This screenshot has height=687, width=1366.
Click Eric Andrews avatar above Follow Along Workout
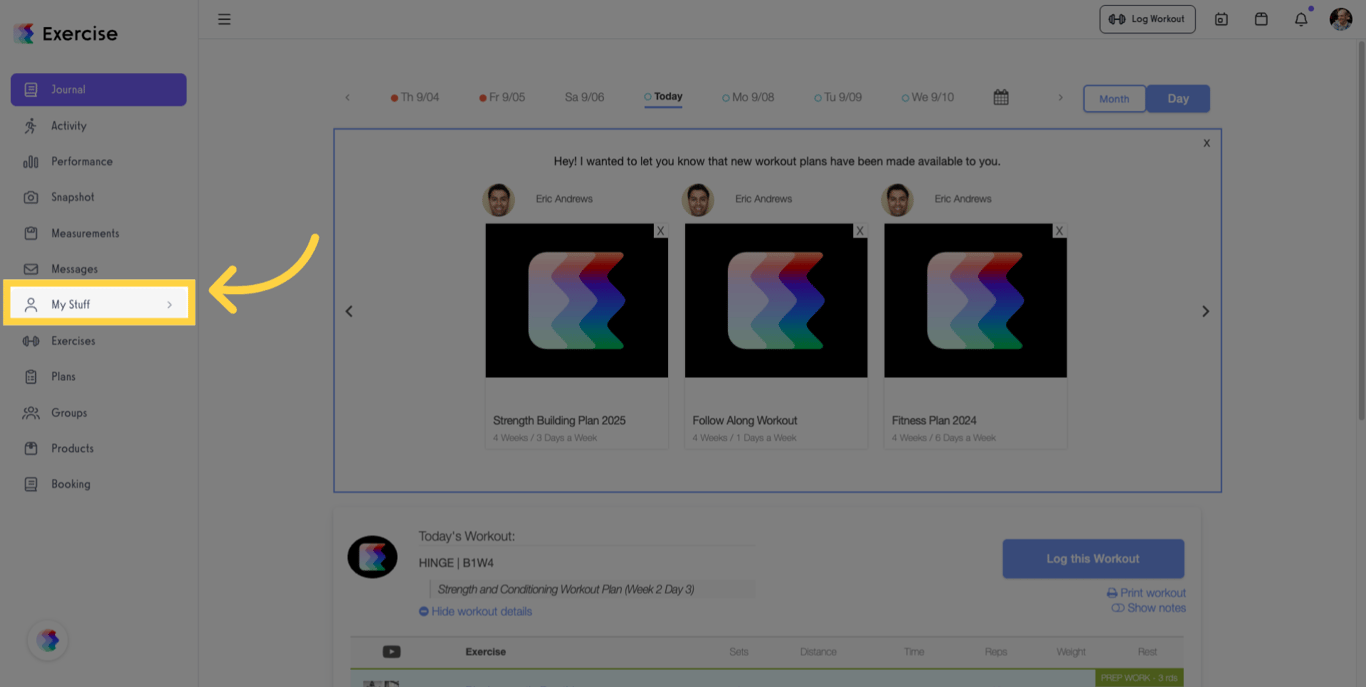pos(698,200)
